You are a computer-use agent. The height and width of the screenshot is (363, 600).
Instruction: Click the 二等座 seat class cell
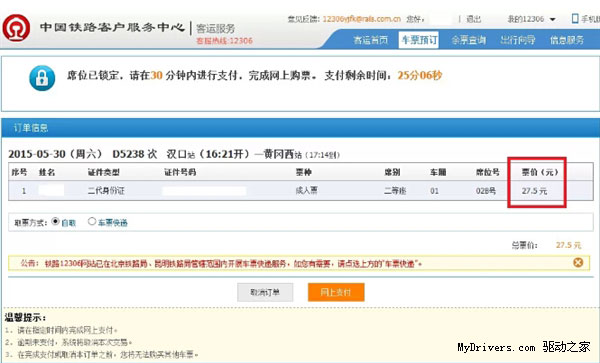395,190
